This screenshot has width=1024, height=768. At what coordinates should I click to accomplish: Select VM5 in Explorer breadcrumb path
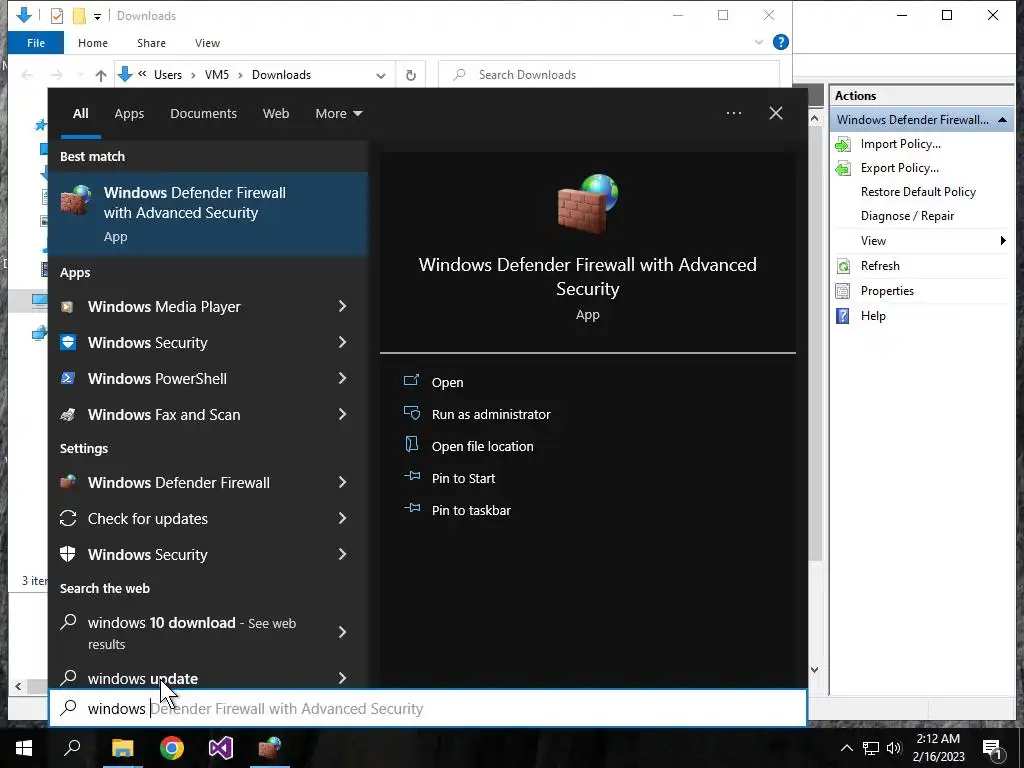[217, 74]
